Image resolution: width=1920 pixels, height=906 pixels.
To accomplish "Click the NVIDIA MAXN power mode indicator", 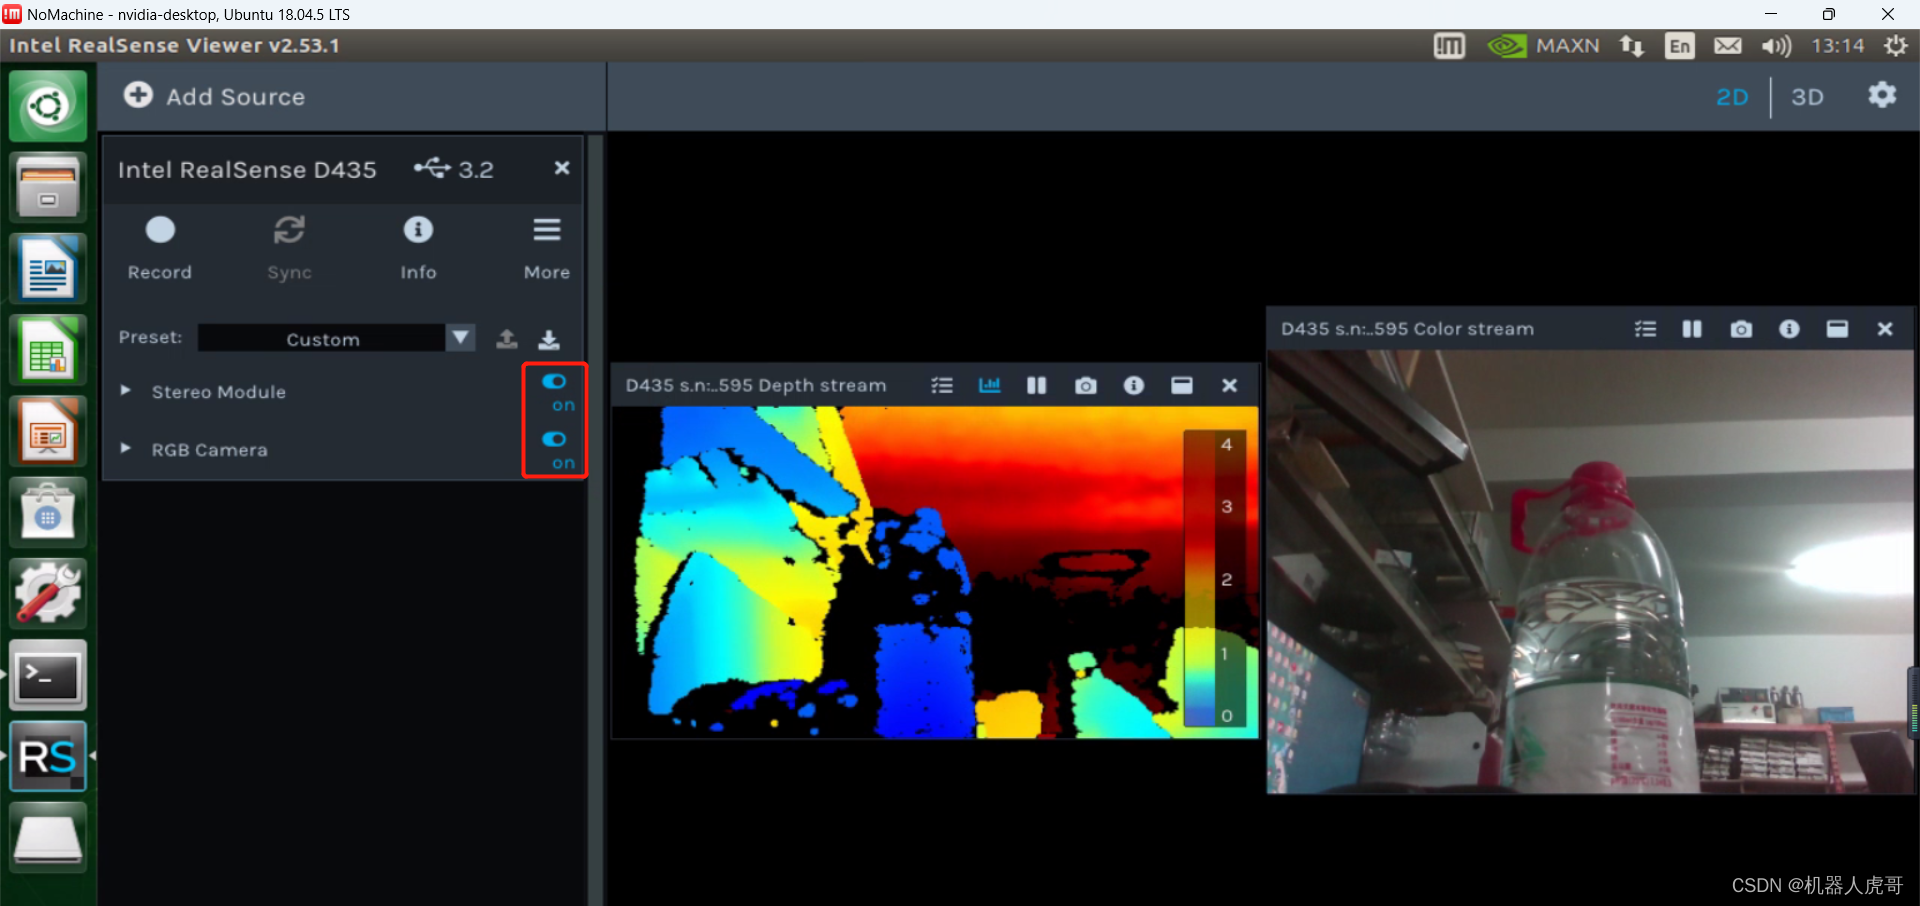I will [x=1543, y=45].
